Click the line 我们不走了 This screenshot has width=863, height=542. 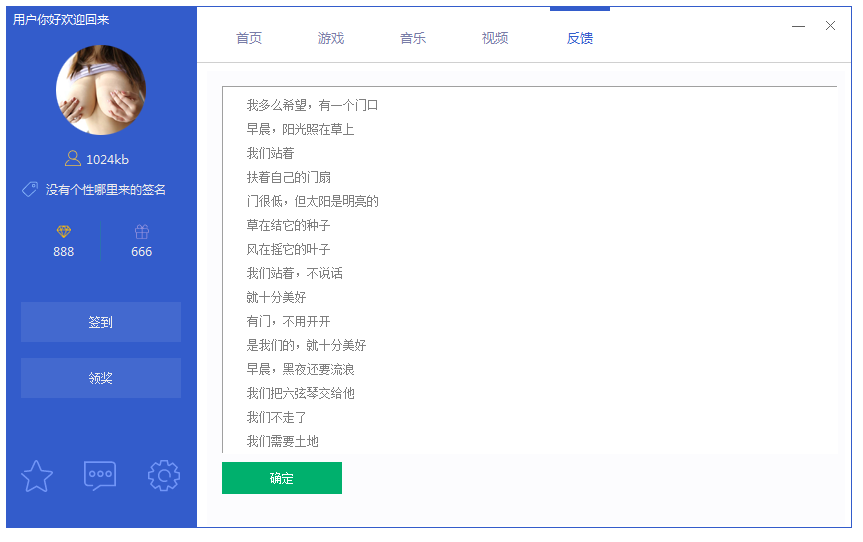click(276, 418)
